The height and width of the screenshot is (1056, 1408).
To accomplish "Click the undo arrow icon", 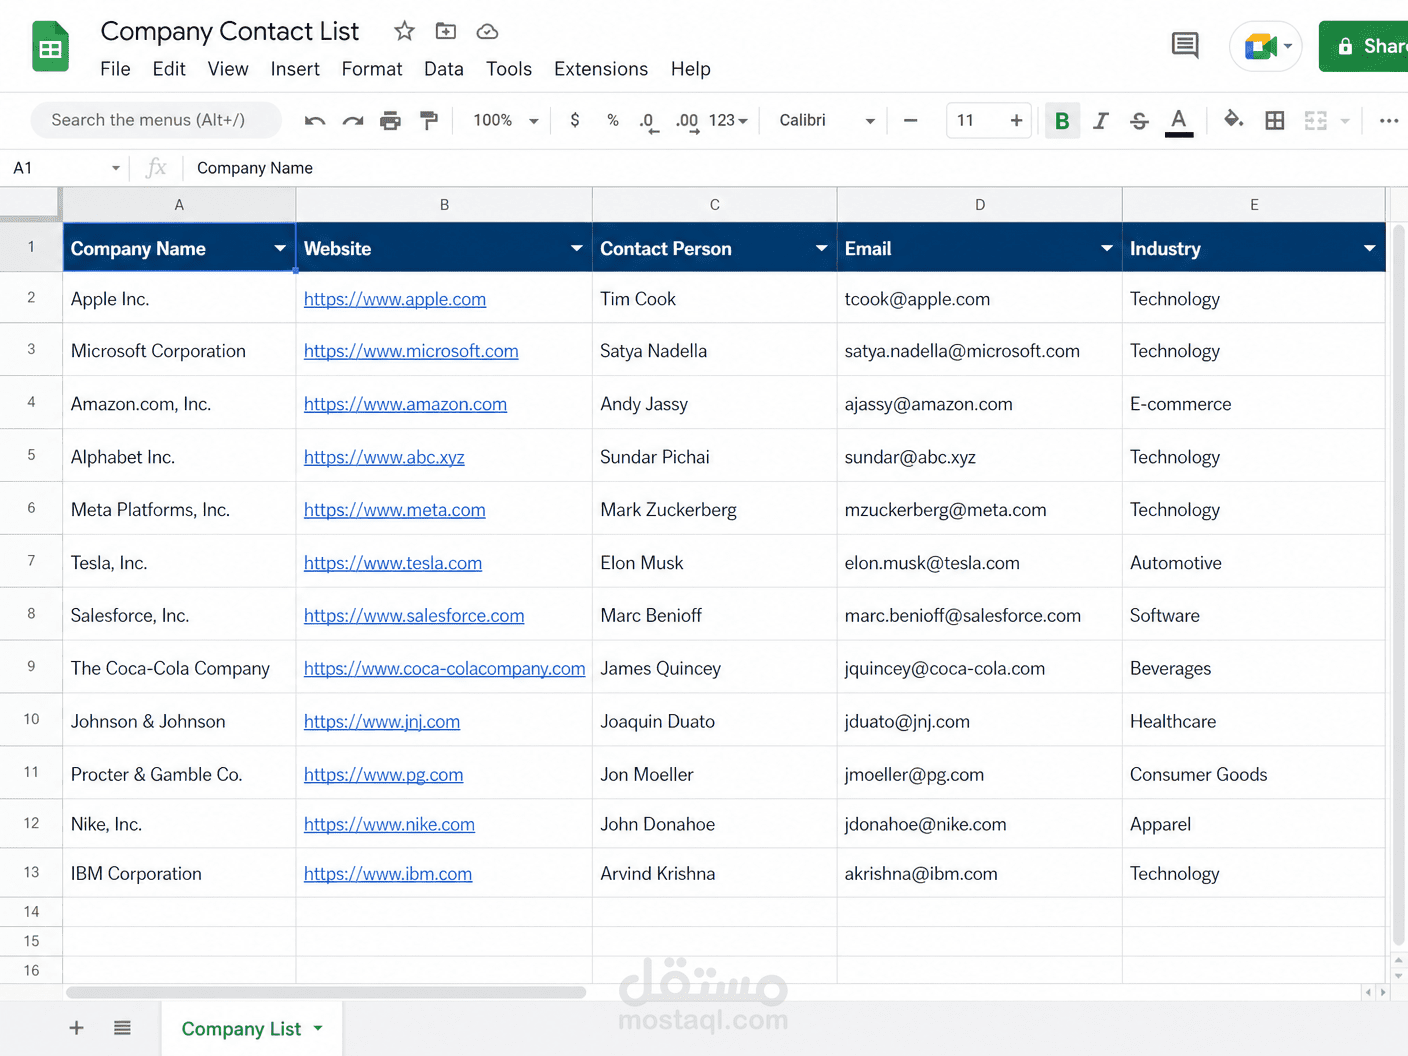I will pyautogui.click(x=315, y=121).
